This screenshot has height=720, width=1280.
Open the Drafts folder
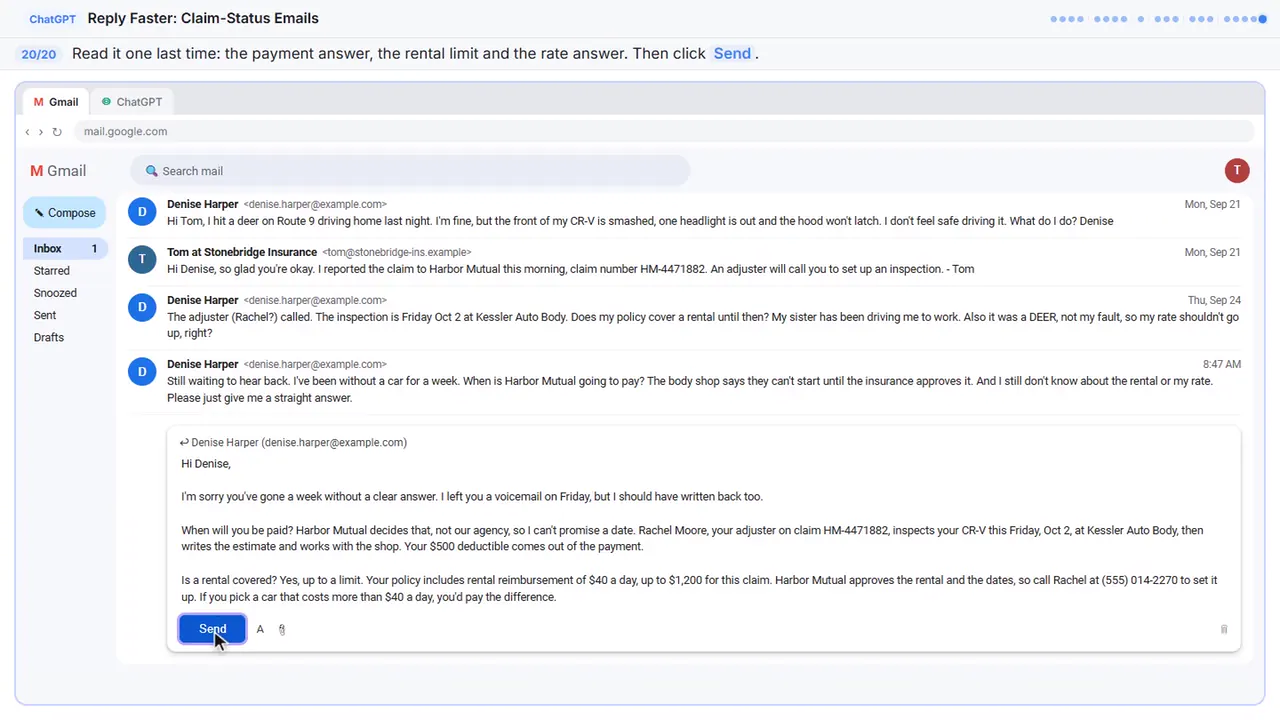[49, 337]
